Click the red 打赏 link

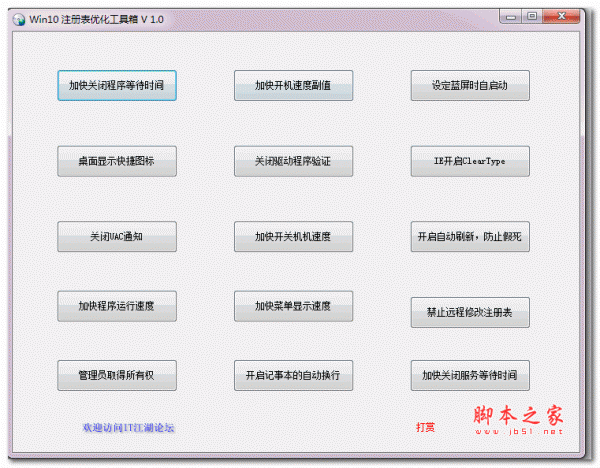[426, 427]
